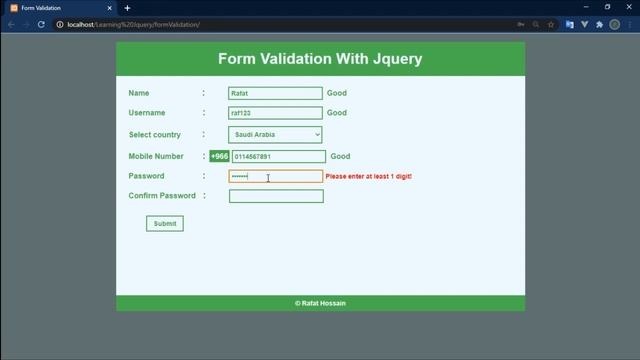Click the Mobile Number input field
Image resolution: width=640 pixels, height=360 pixels.
click(279, 156)
